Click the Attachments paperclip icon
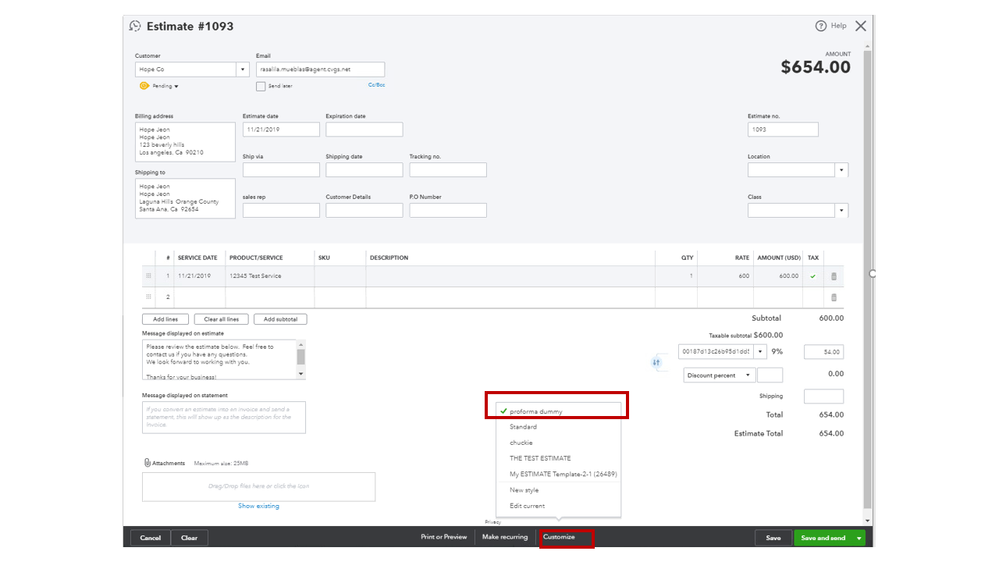Image resolution: width=999 pixels, height=562 pixels. click(147, 463)
